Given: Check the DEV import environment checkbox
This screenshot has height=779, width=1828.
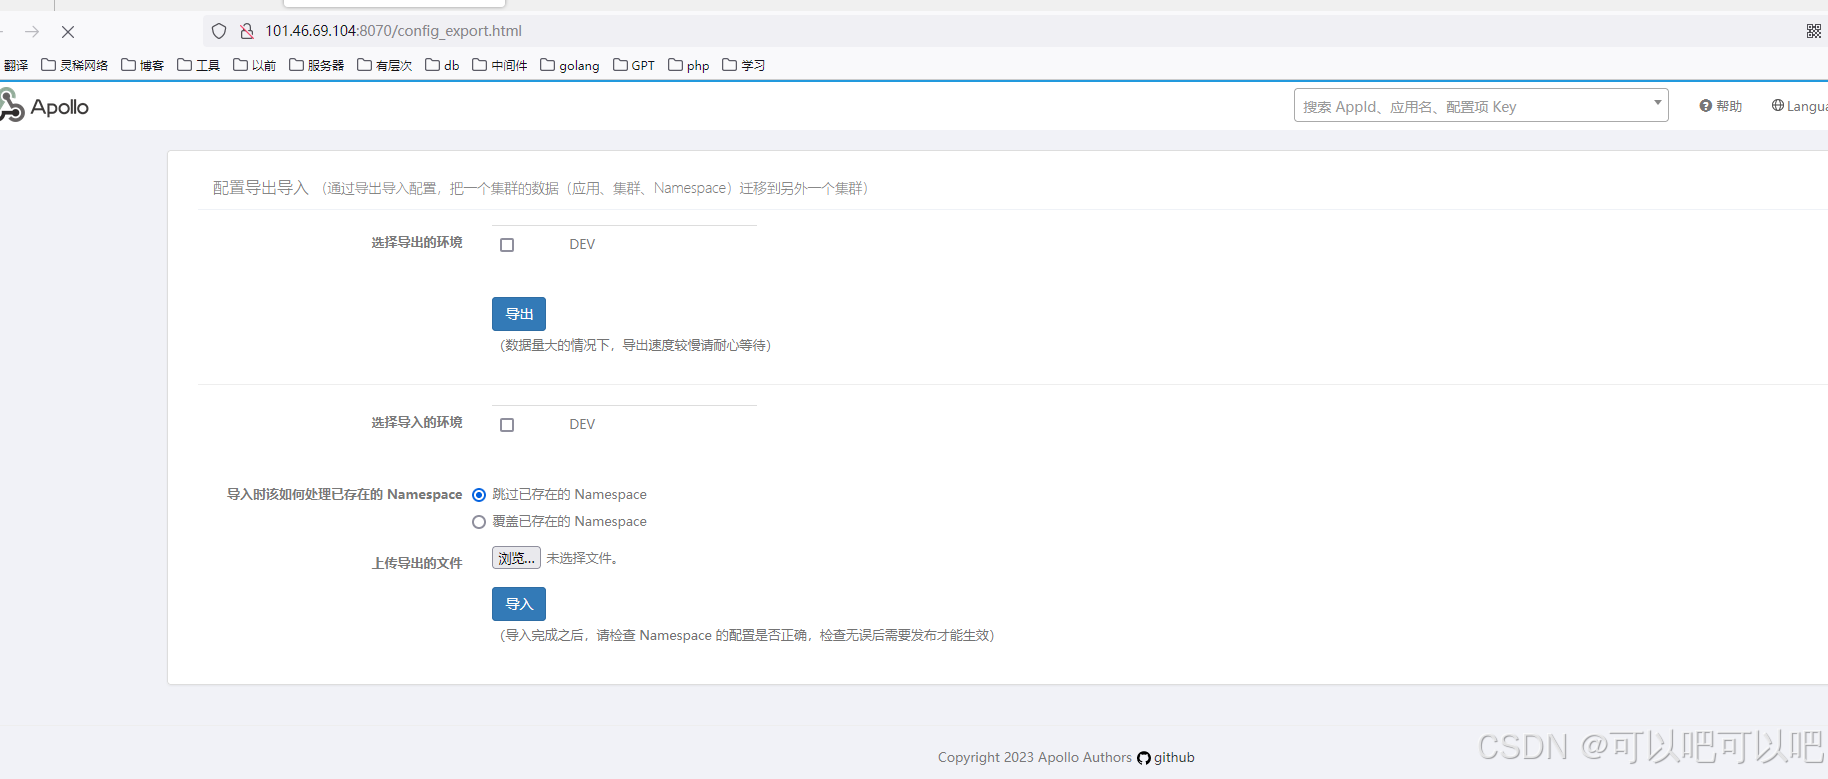Looking at the screenshot, I should pos(507,425).
